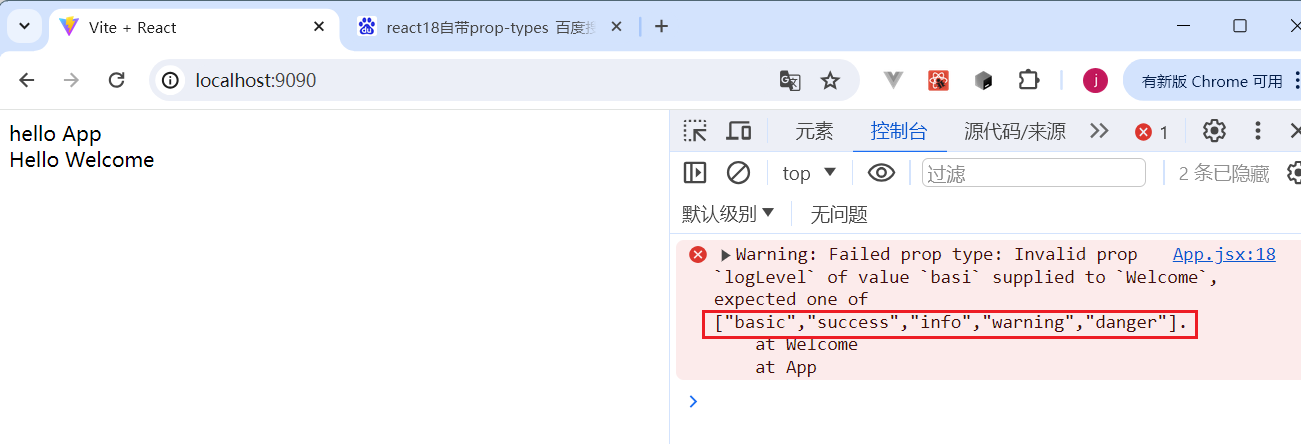This screenshot has height=444, width=1301.
Task: Click the at App stack line
Action: 786,367
